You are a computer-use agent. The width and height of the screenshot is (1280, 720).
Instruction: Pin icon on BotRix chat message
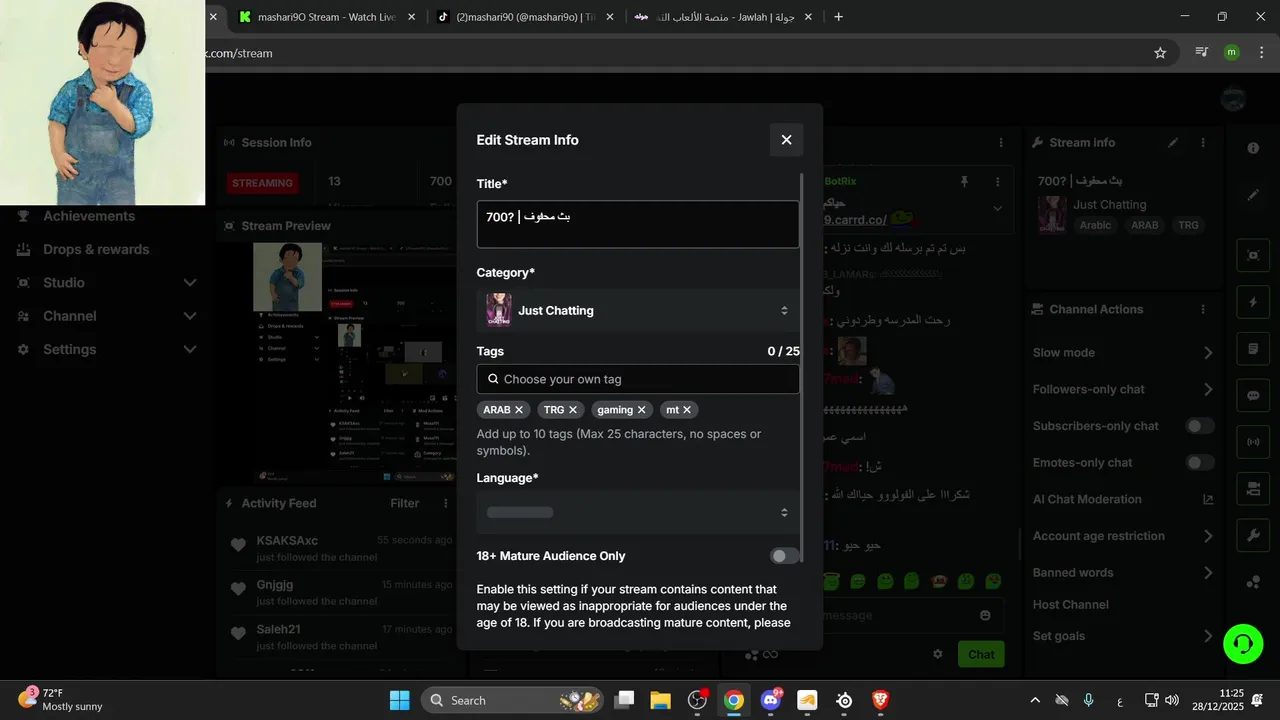964,182
